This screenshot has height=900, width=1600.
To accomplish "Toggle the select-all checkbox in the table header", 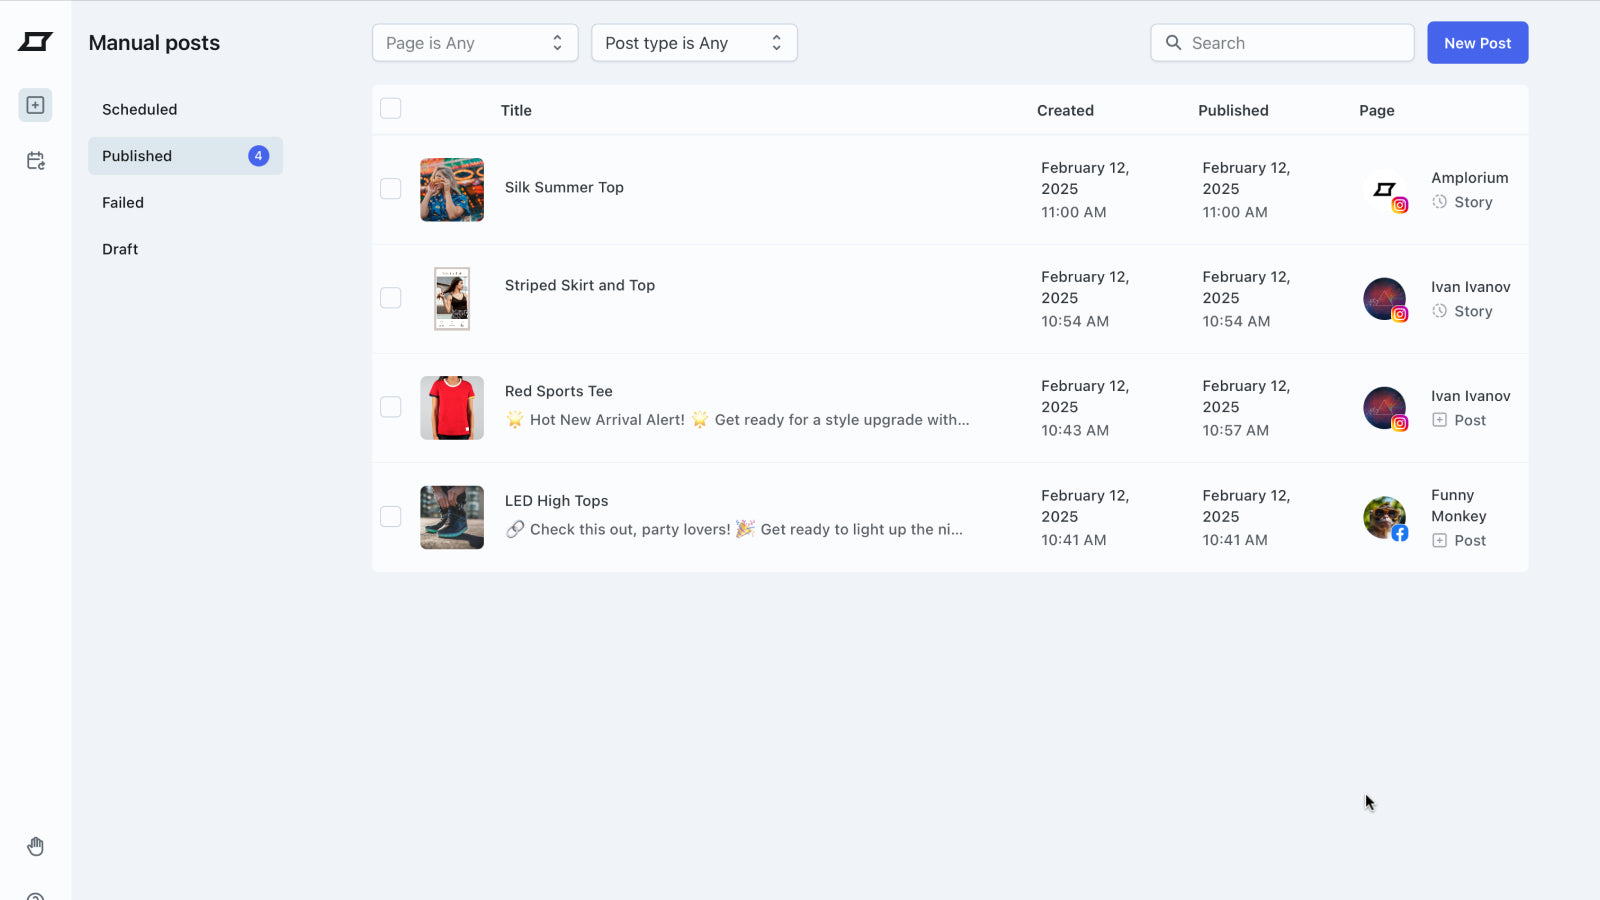I will (x=391, y=109).
